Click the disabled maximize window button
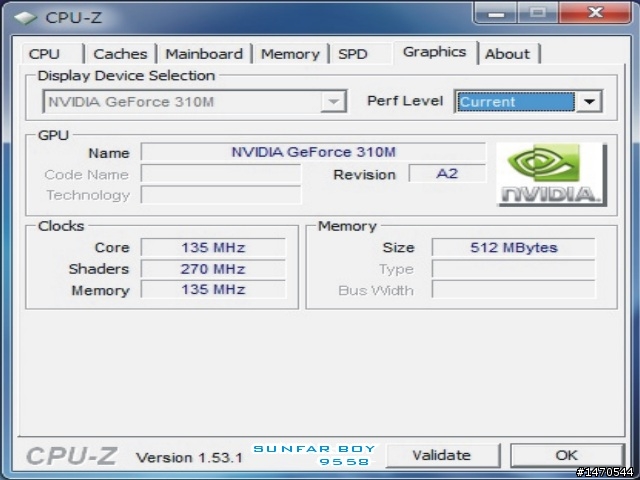The width and height of the screenshot is (640, 480). (x=538, y=13)
